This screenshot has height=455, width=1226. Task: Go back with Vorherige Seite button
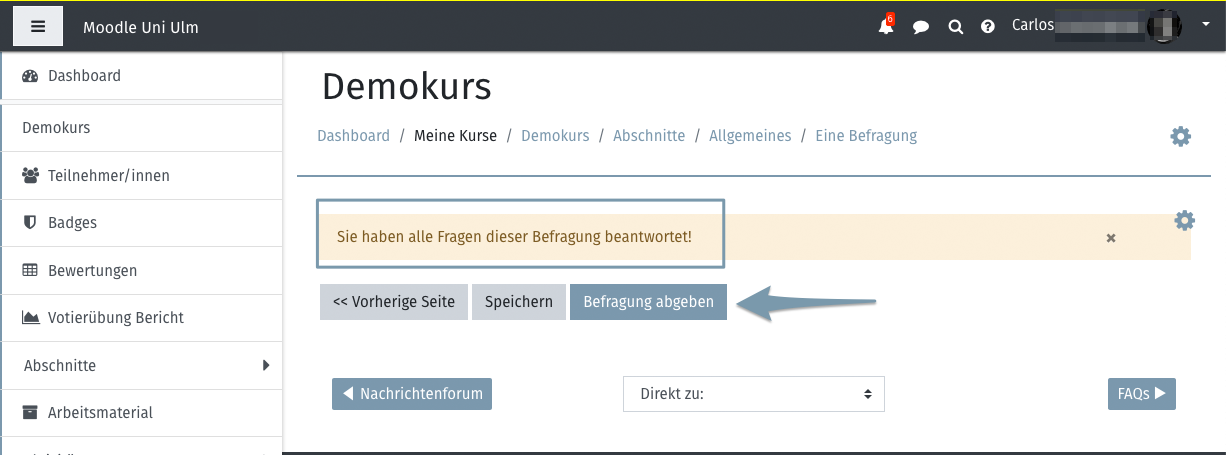click(394, 302)
